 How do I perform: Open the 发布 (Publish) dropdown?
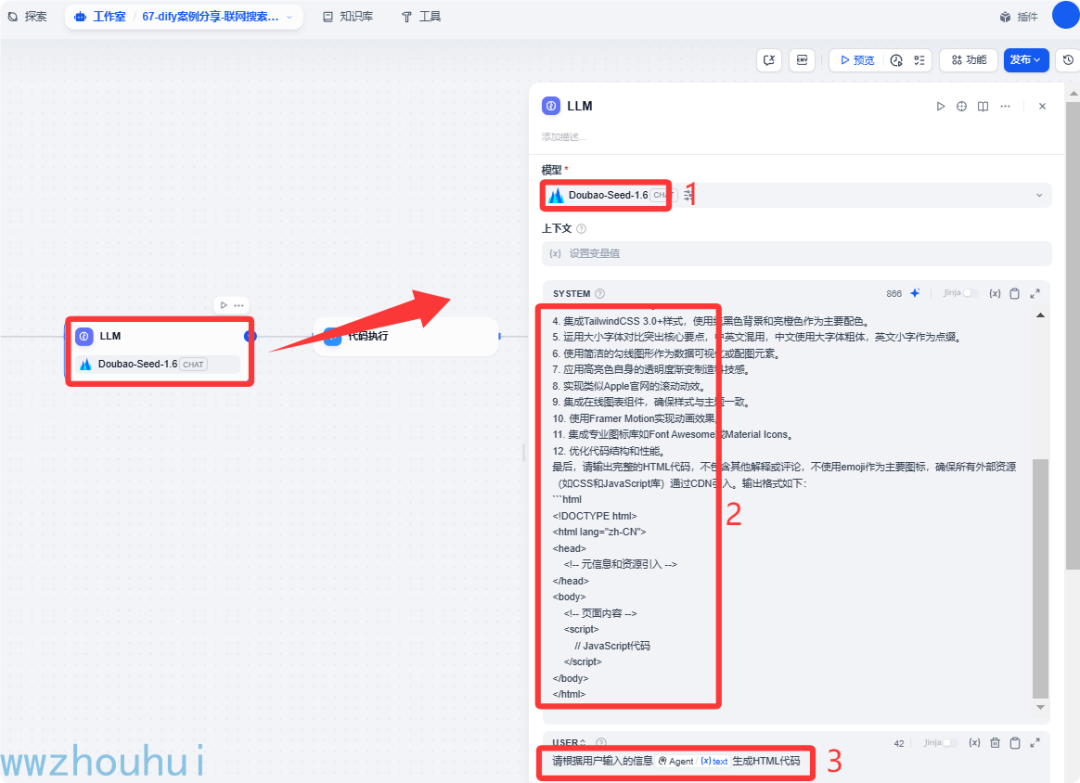click(x=1026, y=60)
